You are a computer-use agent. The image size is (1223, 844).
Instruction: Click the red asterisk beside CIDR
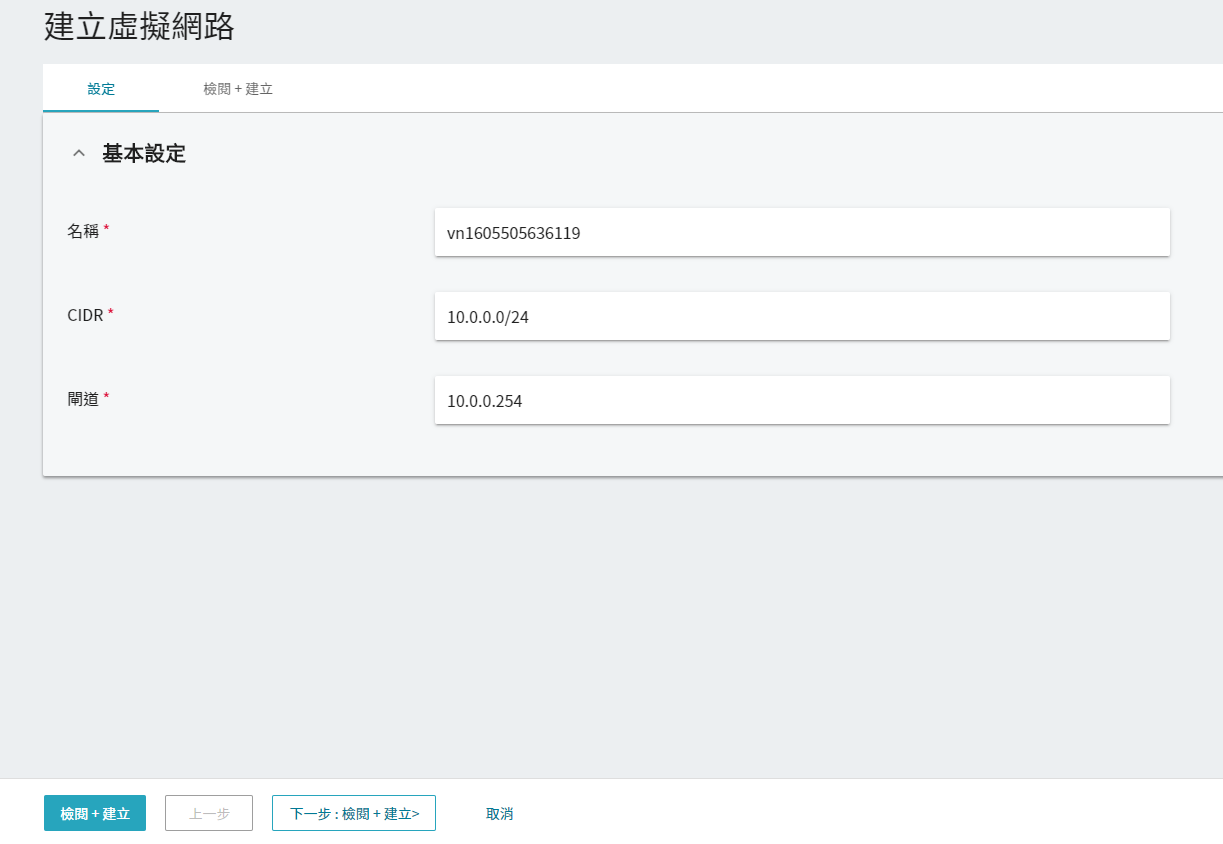[111, 313]
